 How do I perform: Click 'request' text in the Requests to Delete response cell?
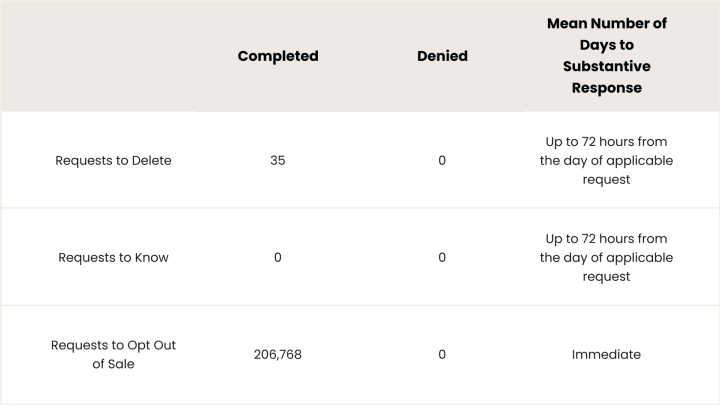click(x=606, y=180)
